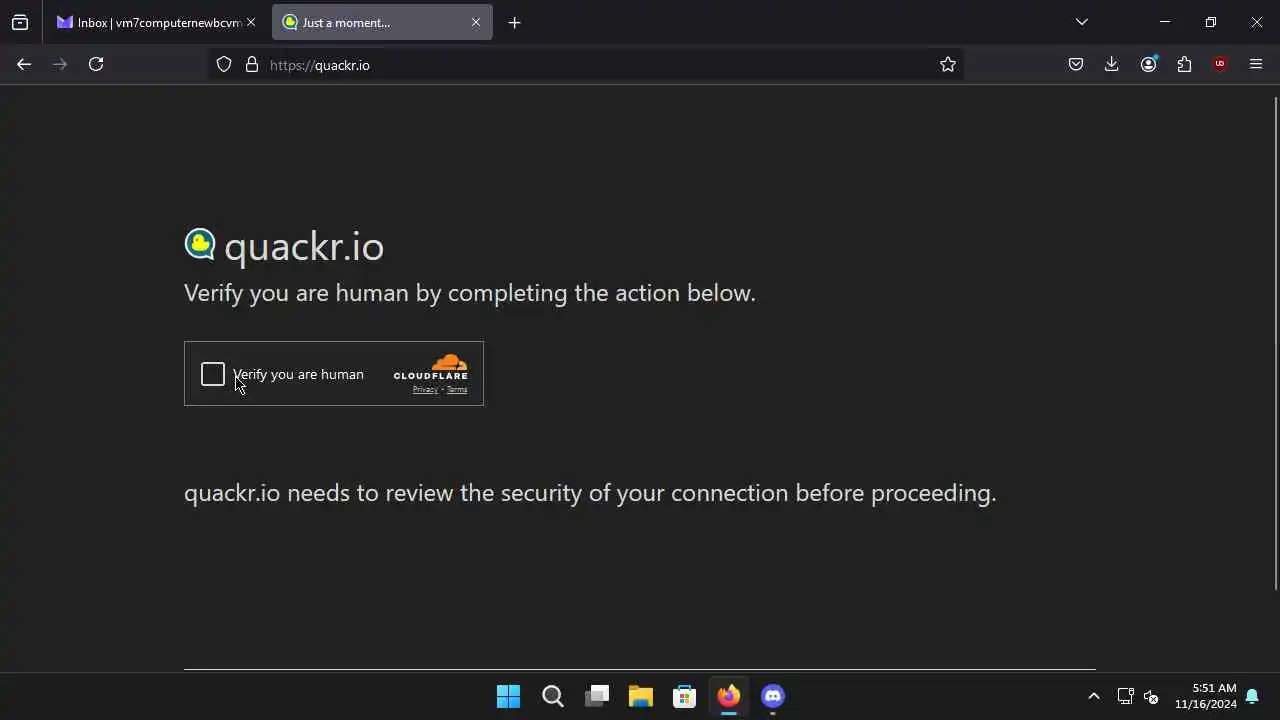Open the notifications bell
The width and height of the screenshot is (1280, 720).
pos(1252,696)
